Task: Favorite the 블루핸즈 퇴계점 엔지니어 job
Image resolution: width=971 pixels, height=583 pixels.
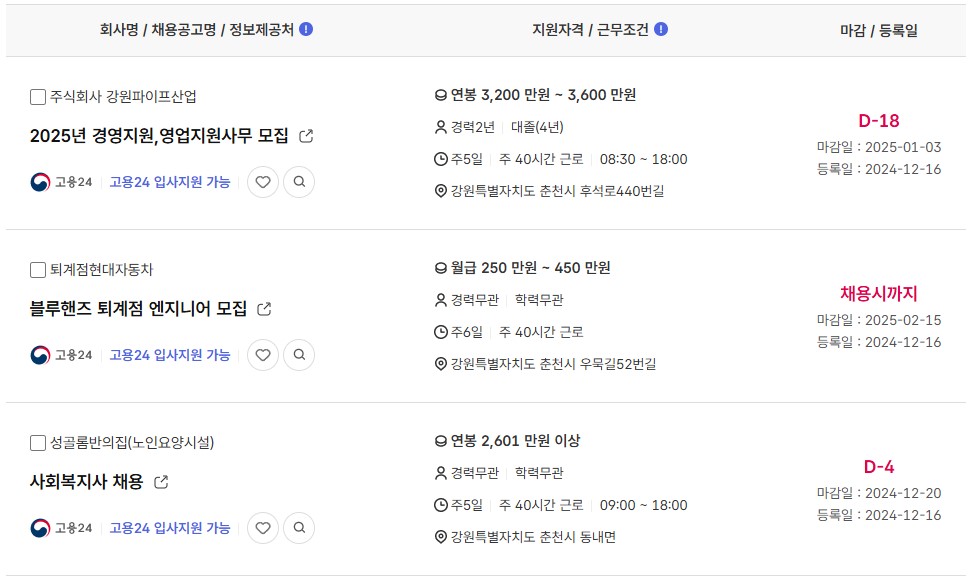Action: tap(263, 355)
